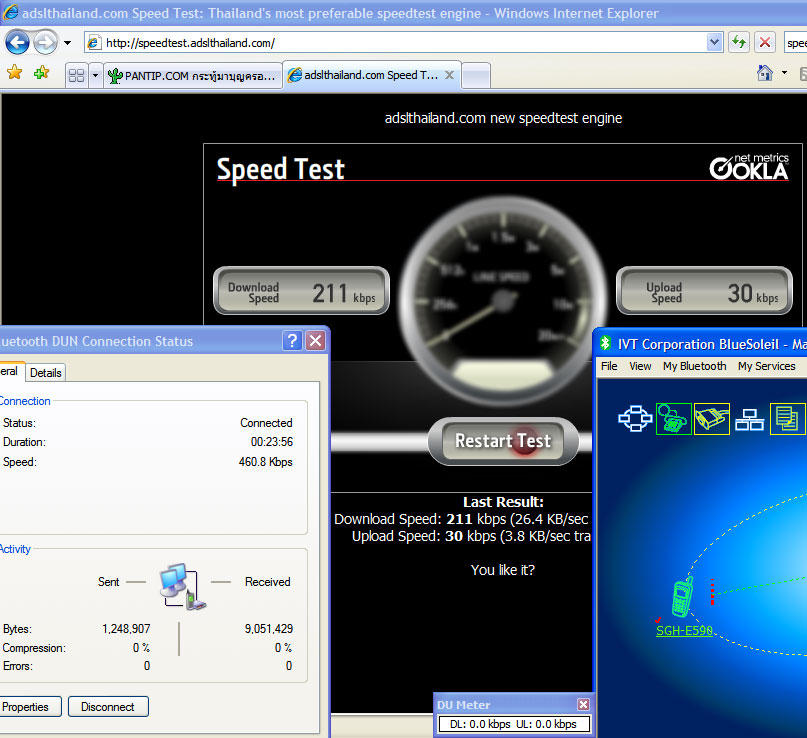Refresh the page using the green arrows icon
The height and width of the screenshot is (738, 807).
(x=739, y=43)
